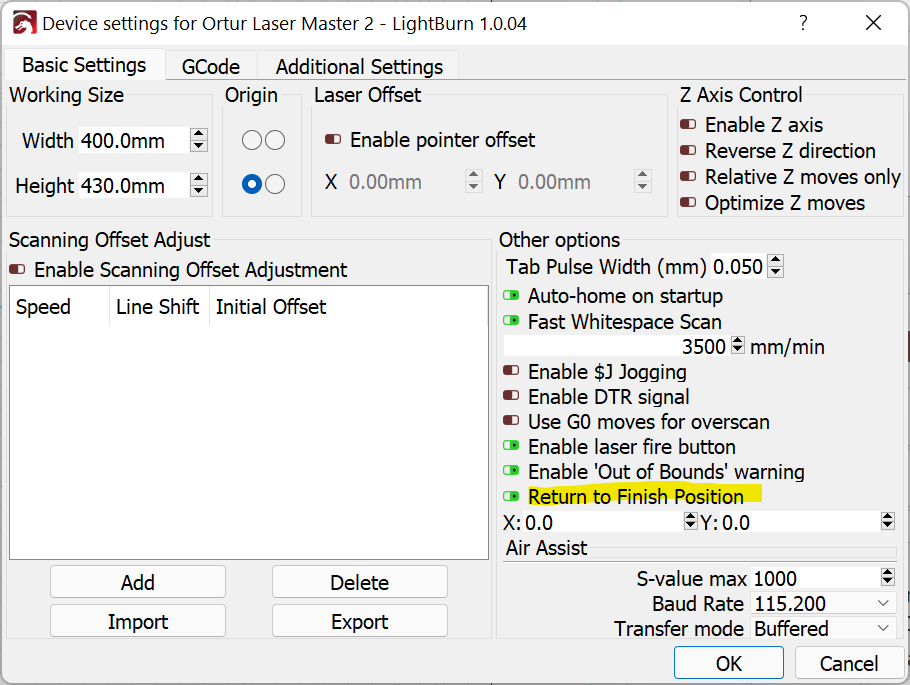Screen dimensions: 910x685
Task: Click the Export button
Action: point(359,621)
